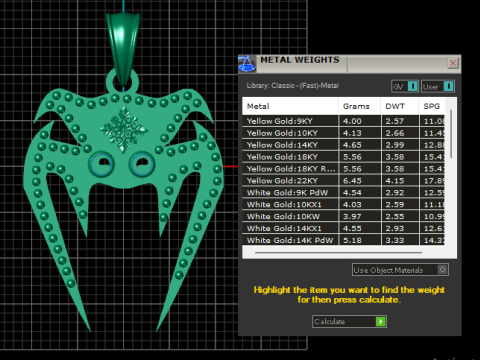480x360 pixels.
Task: Click the left eye ring on pendant
Action: pyautogui.click(x=102, y=164)
